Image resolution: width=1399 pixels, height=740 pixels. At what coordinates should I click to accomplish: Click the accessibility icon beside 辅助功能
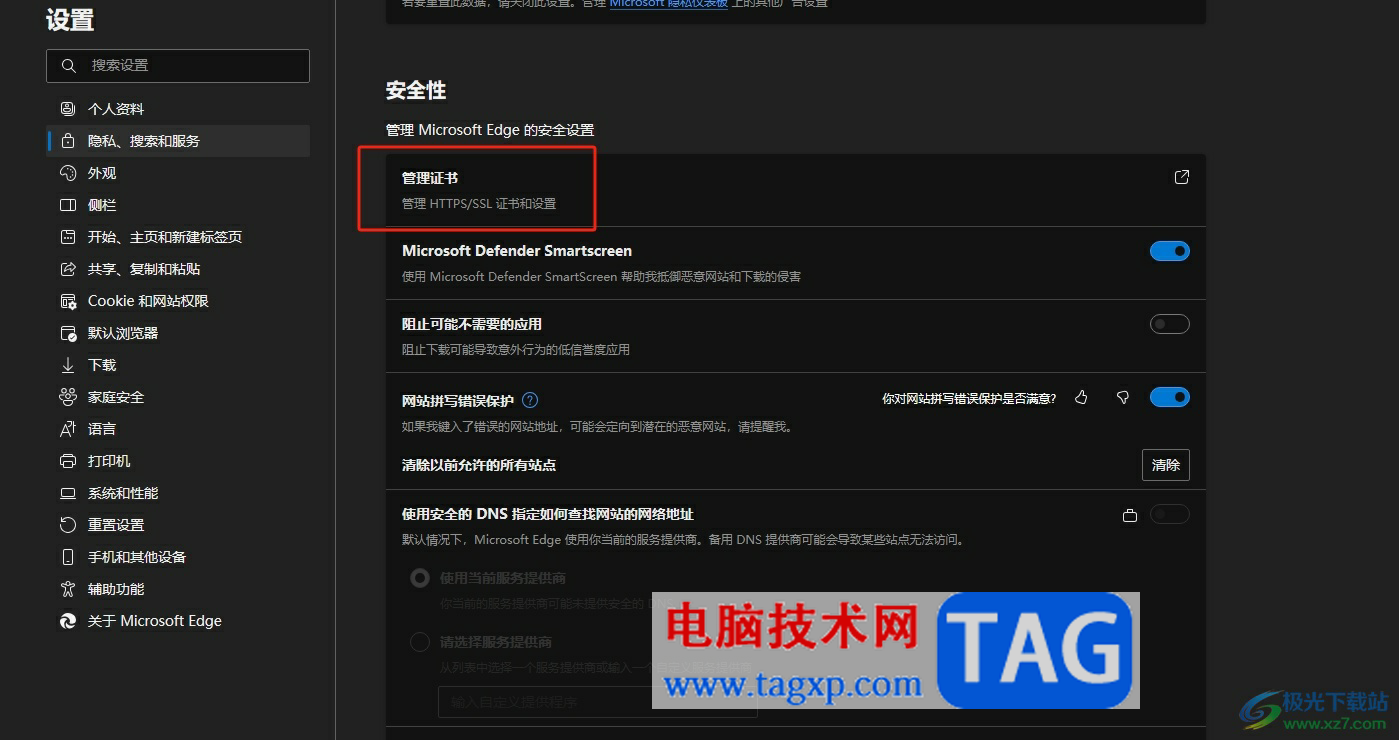(x=68, y=589)
